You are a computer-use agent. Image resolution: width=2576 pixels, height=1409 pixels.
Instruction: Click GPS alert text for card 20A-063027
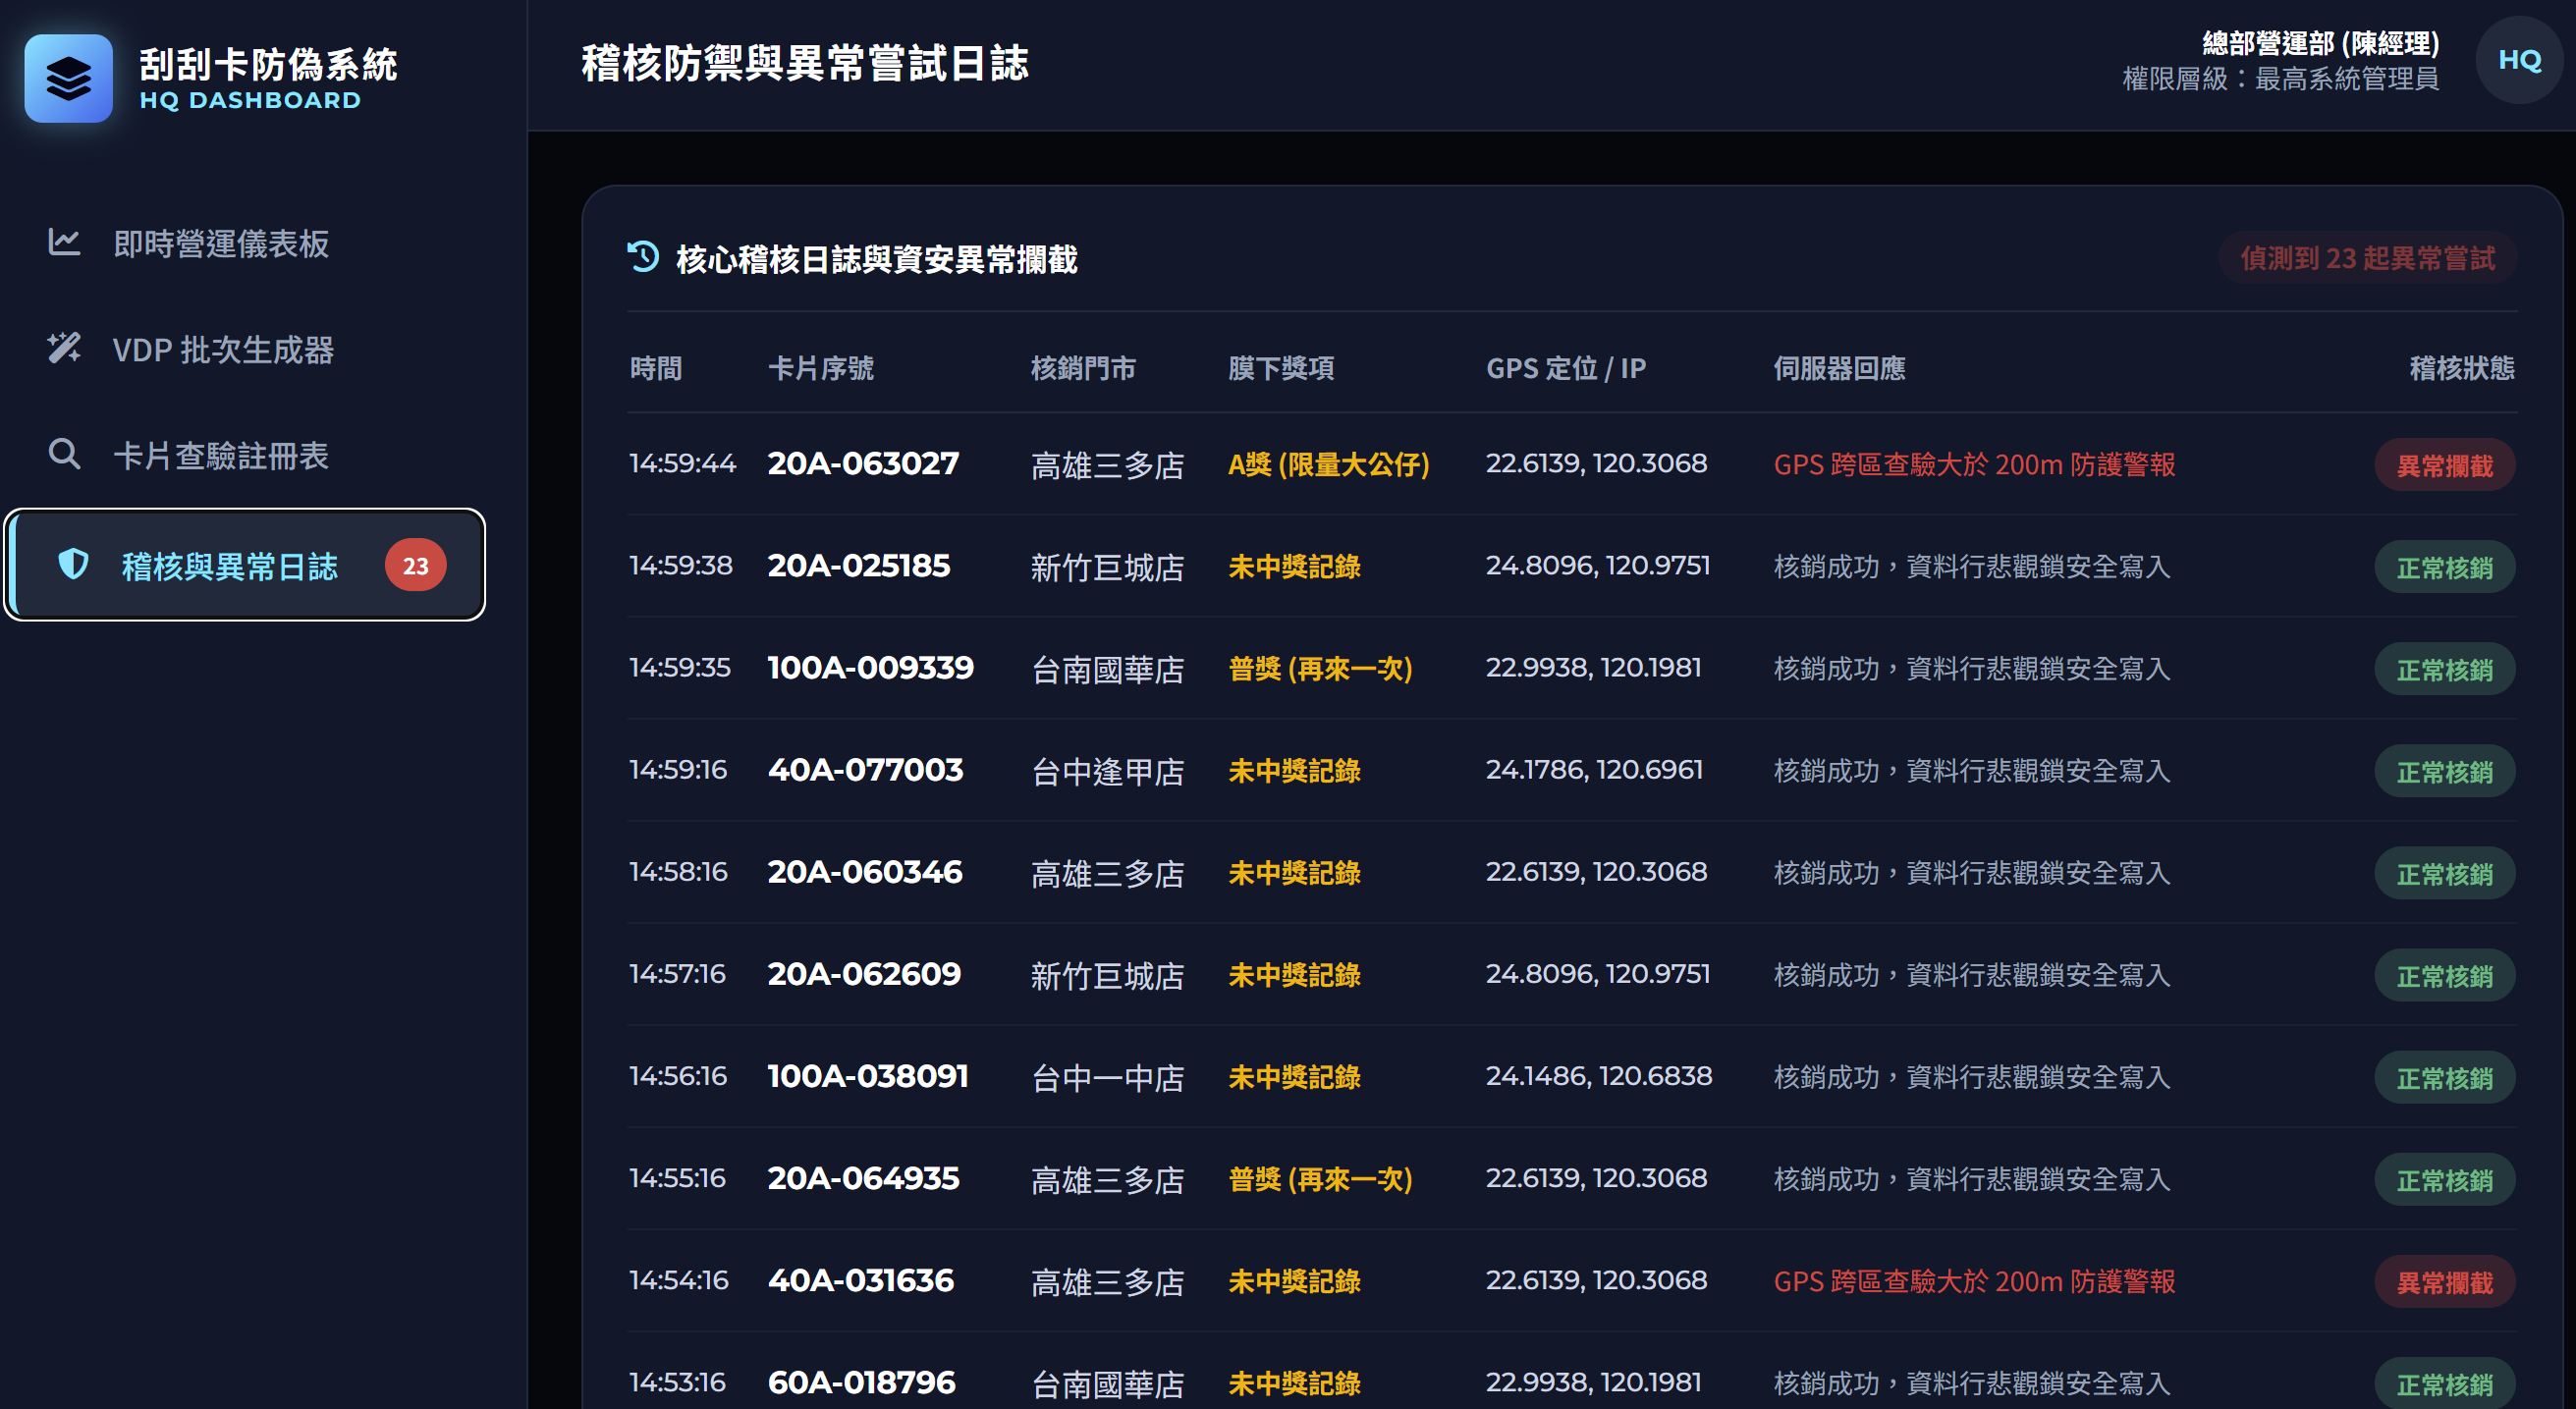pyautogui.click(x=1974, y=464)
